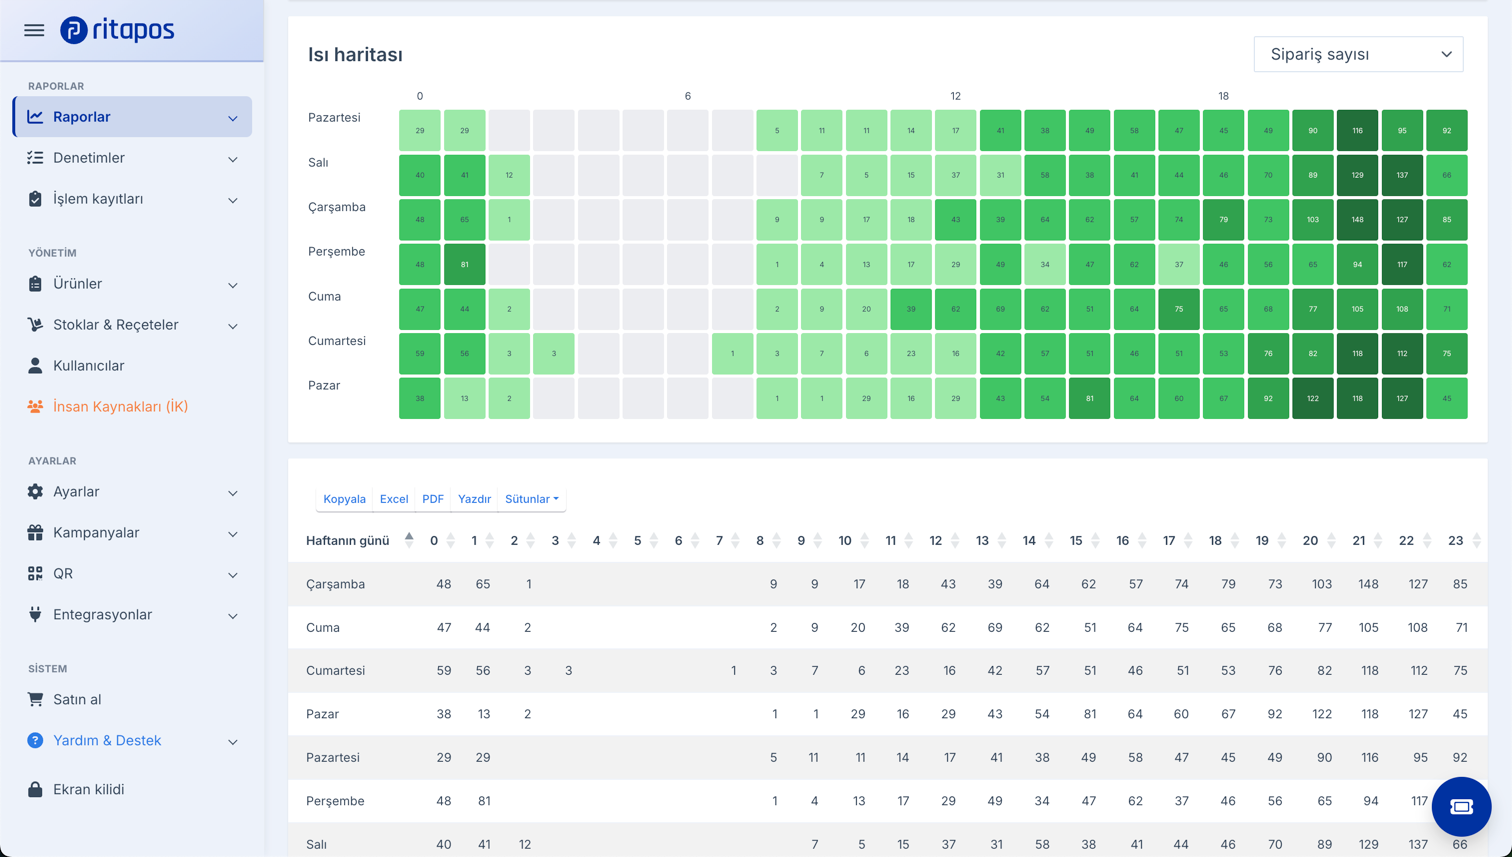
Task: Click the Raporlar chart icon
Action: tap(35, 117)
